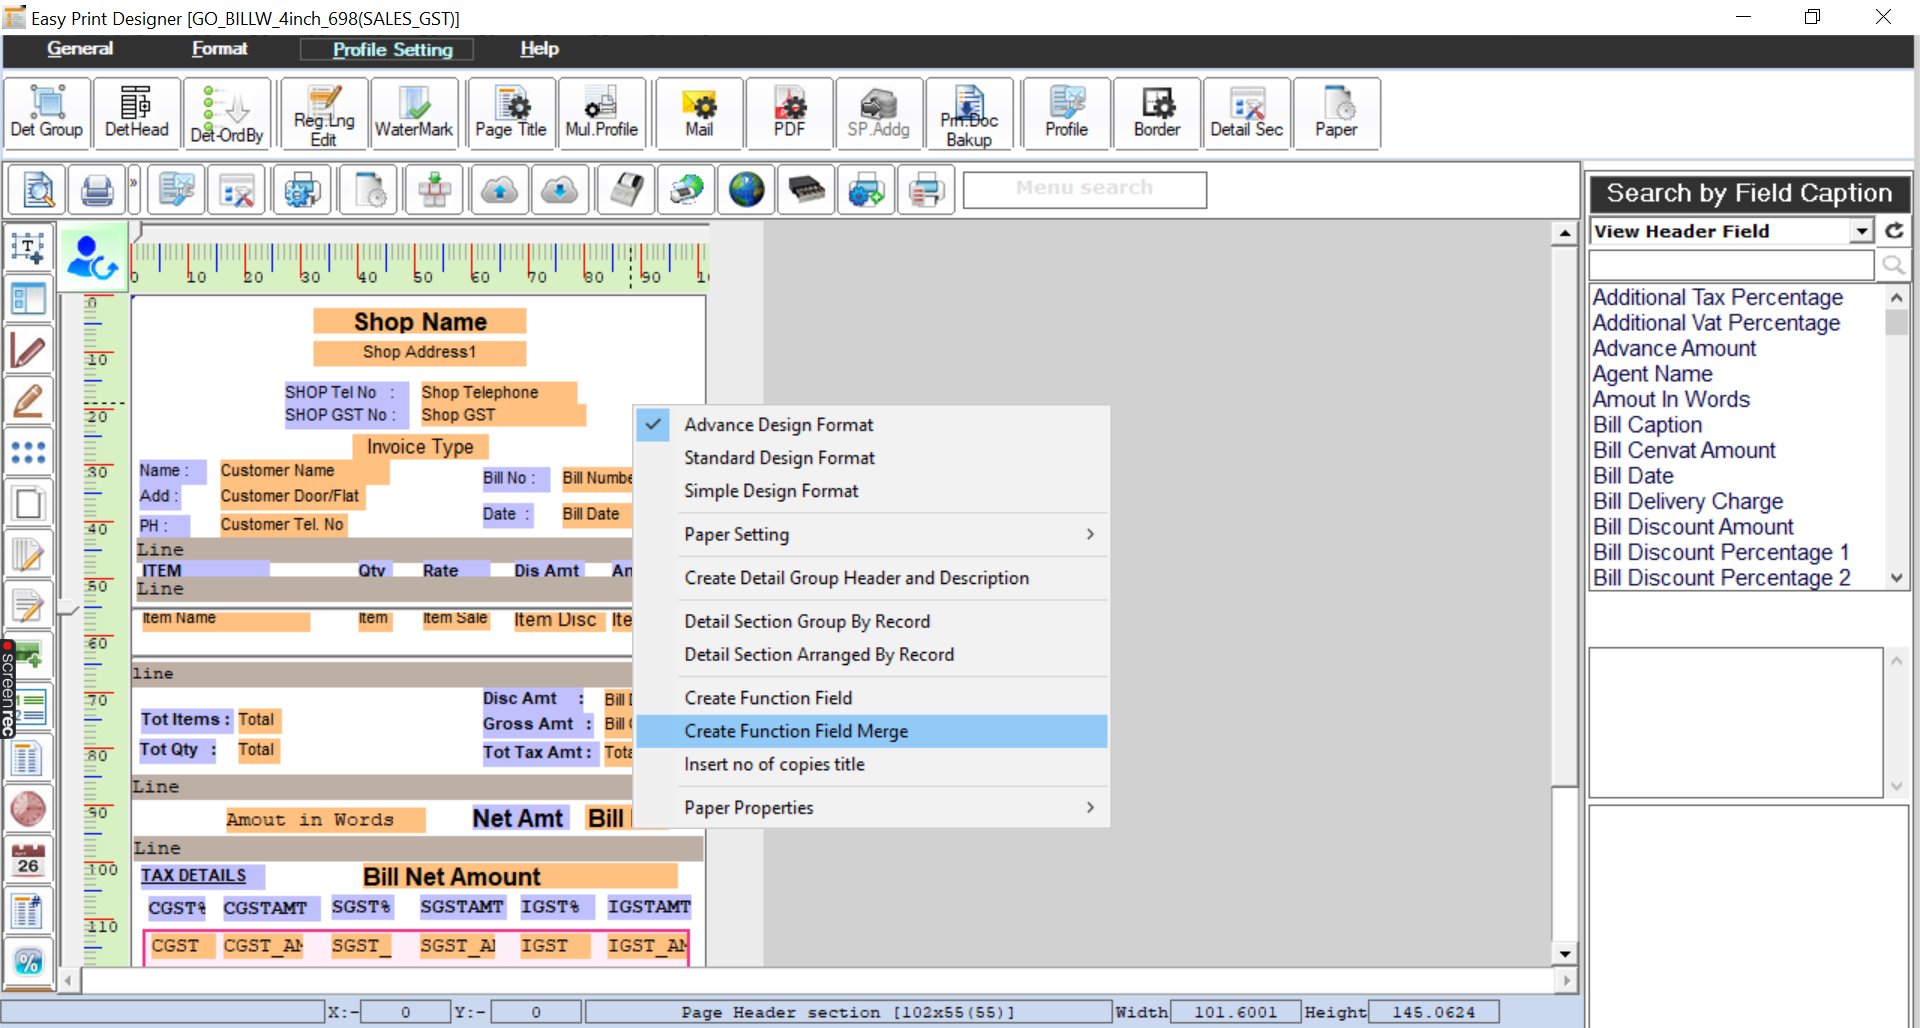The width and height of the screenshot is (1920, 1028).
Task: Select the clock tool in left sidebar
Action: click(28, 808)
